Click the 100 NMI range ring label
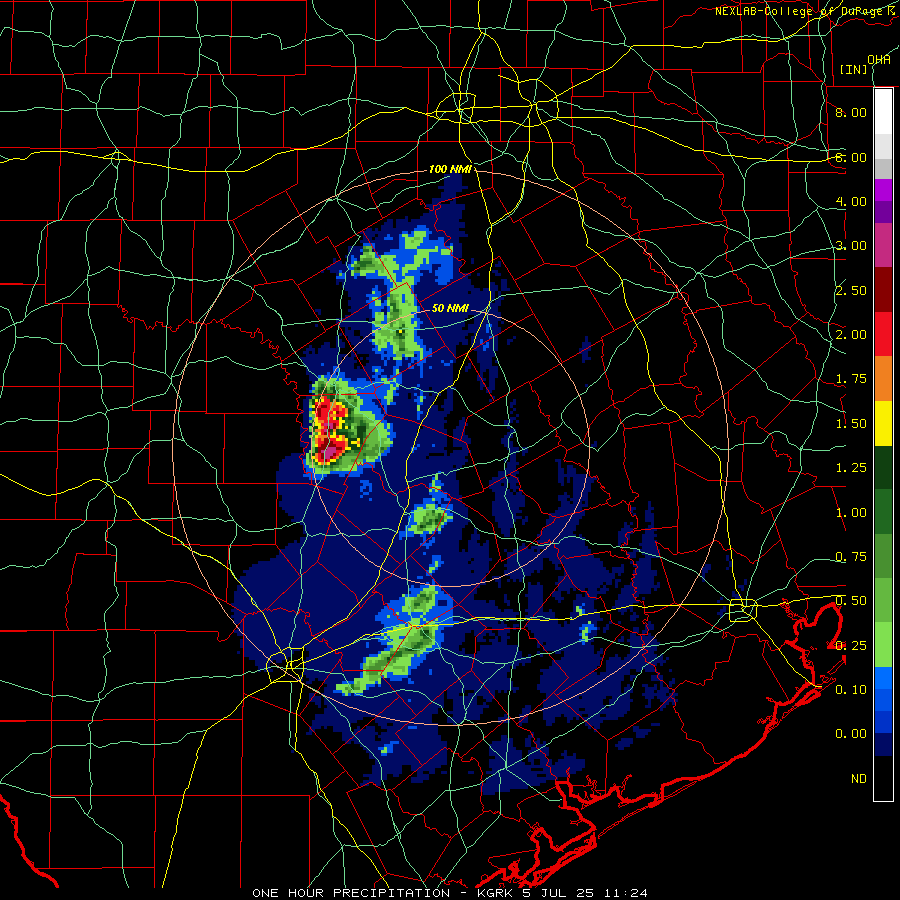This screenshot has height=900, width=900. (450, 169)
